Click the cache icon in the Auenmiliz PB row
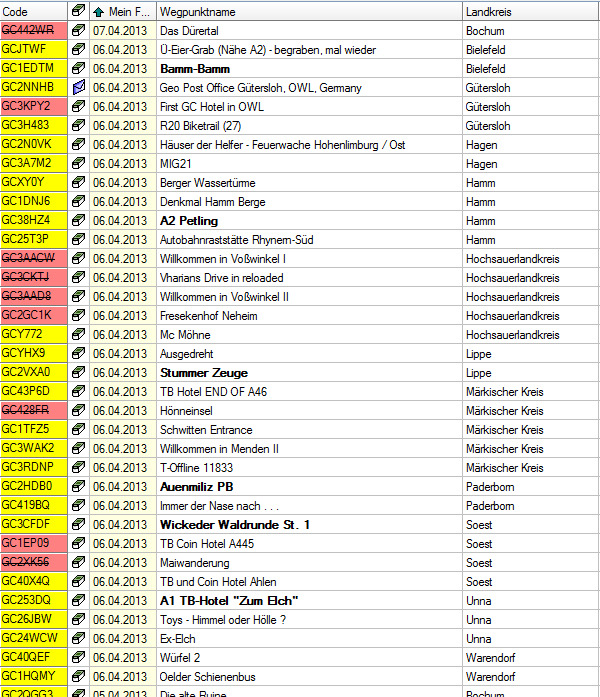 (x=79, y=486)
